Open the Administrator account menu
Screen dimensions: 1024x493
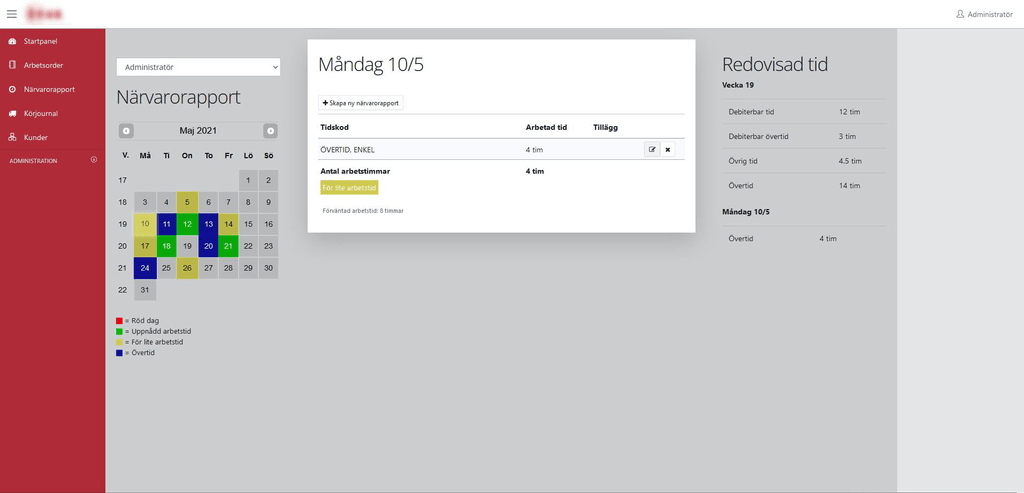tap(984, 14)
